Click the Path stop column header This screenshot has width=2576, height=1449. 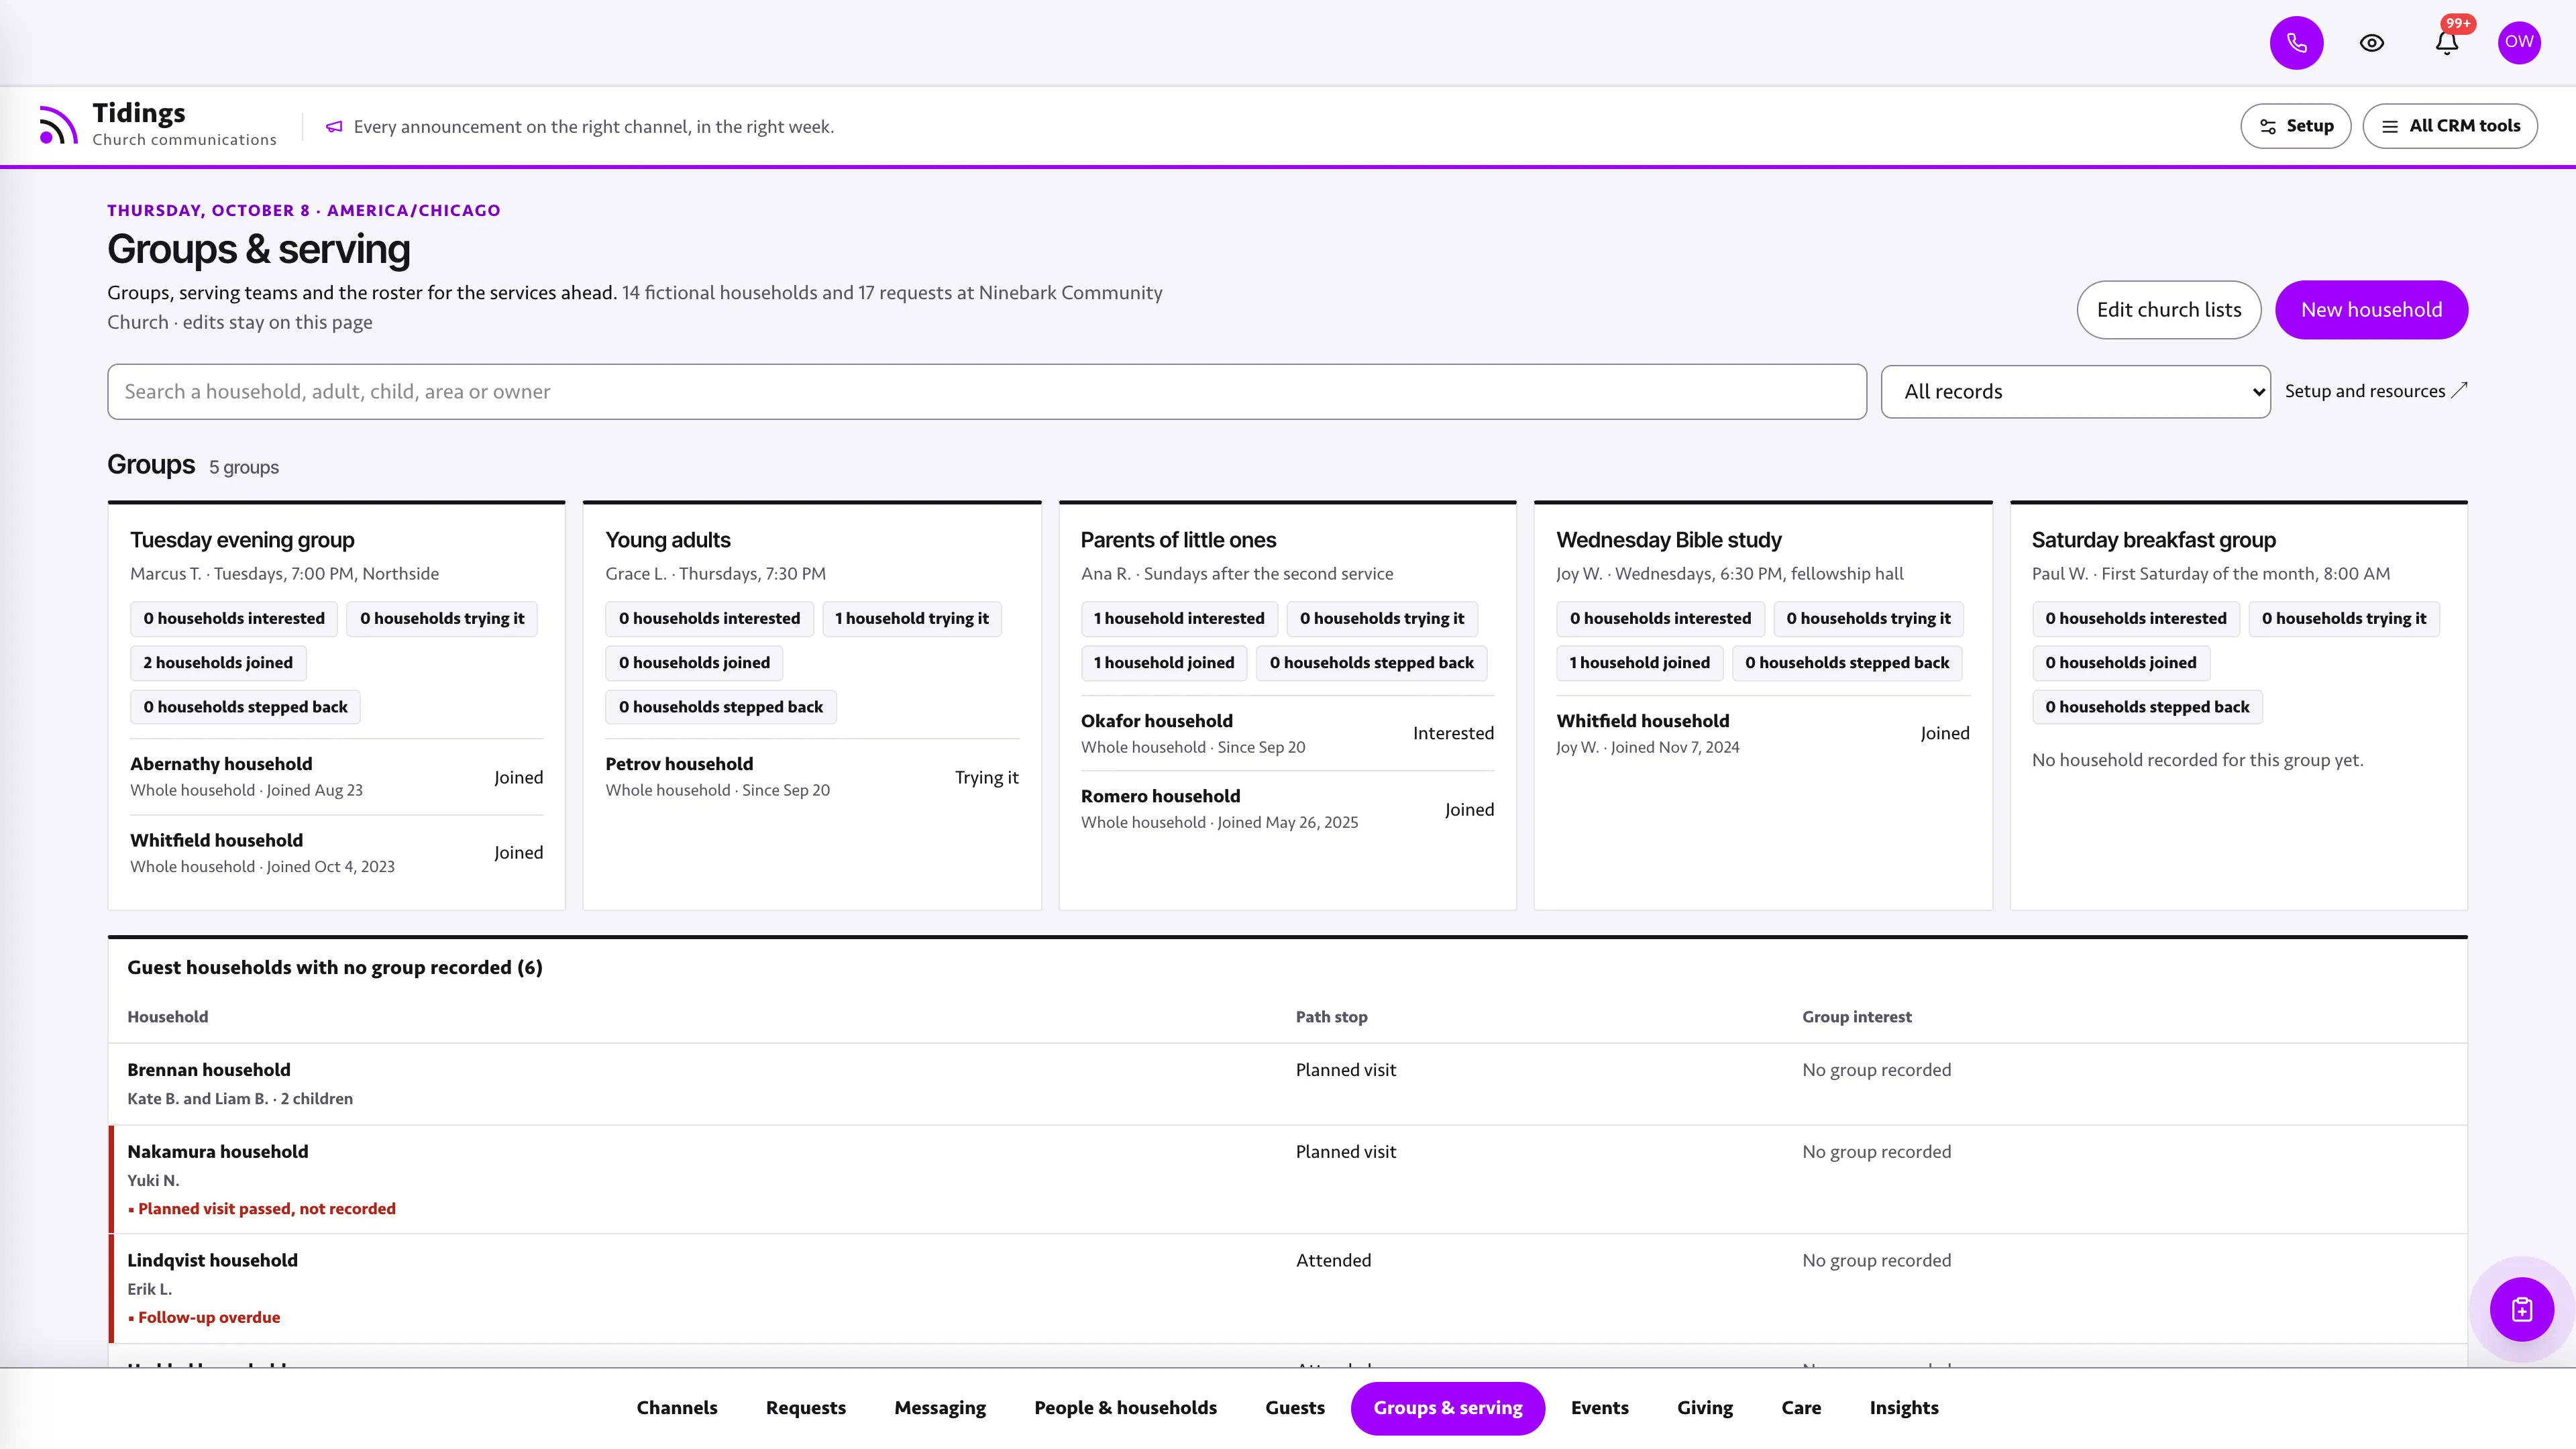(x=1331, y=1017)
